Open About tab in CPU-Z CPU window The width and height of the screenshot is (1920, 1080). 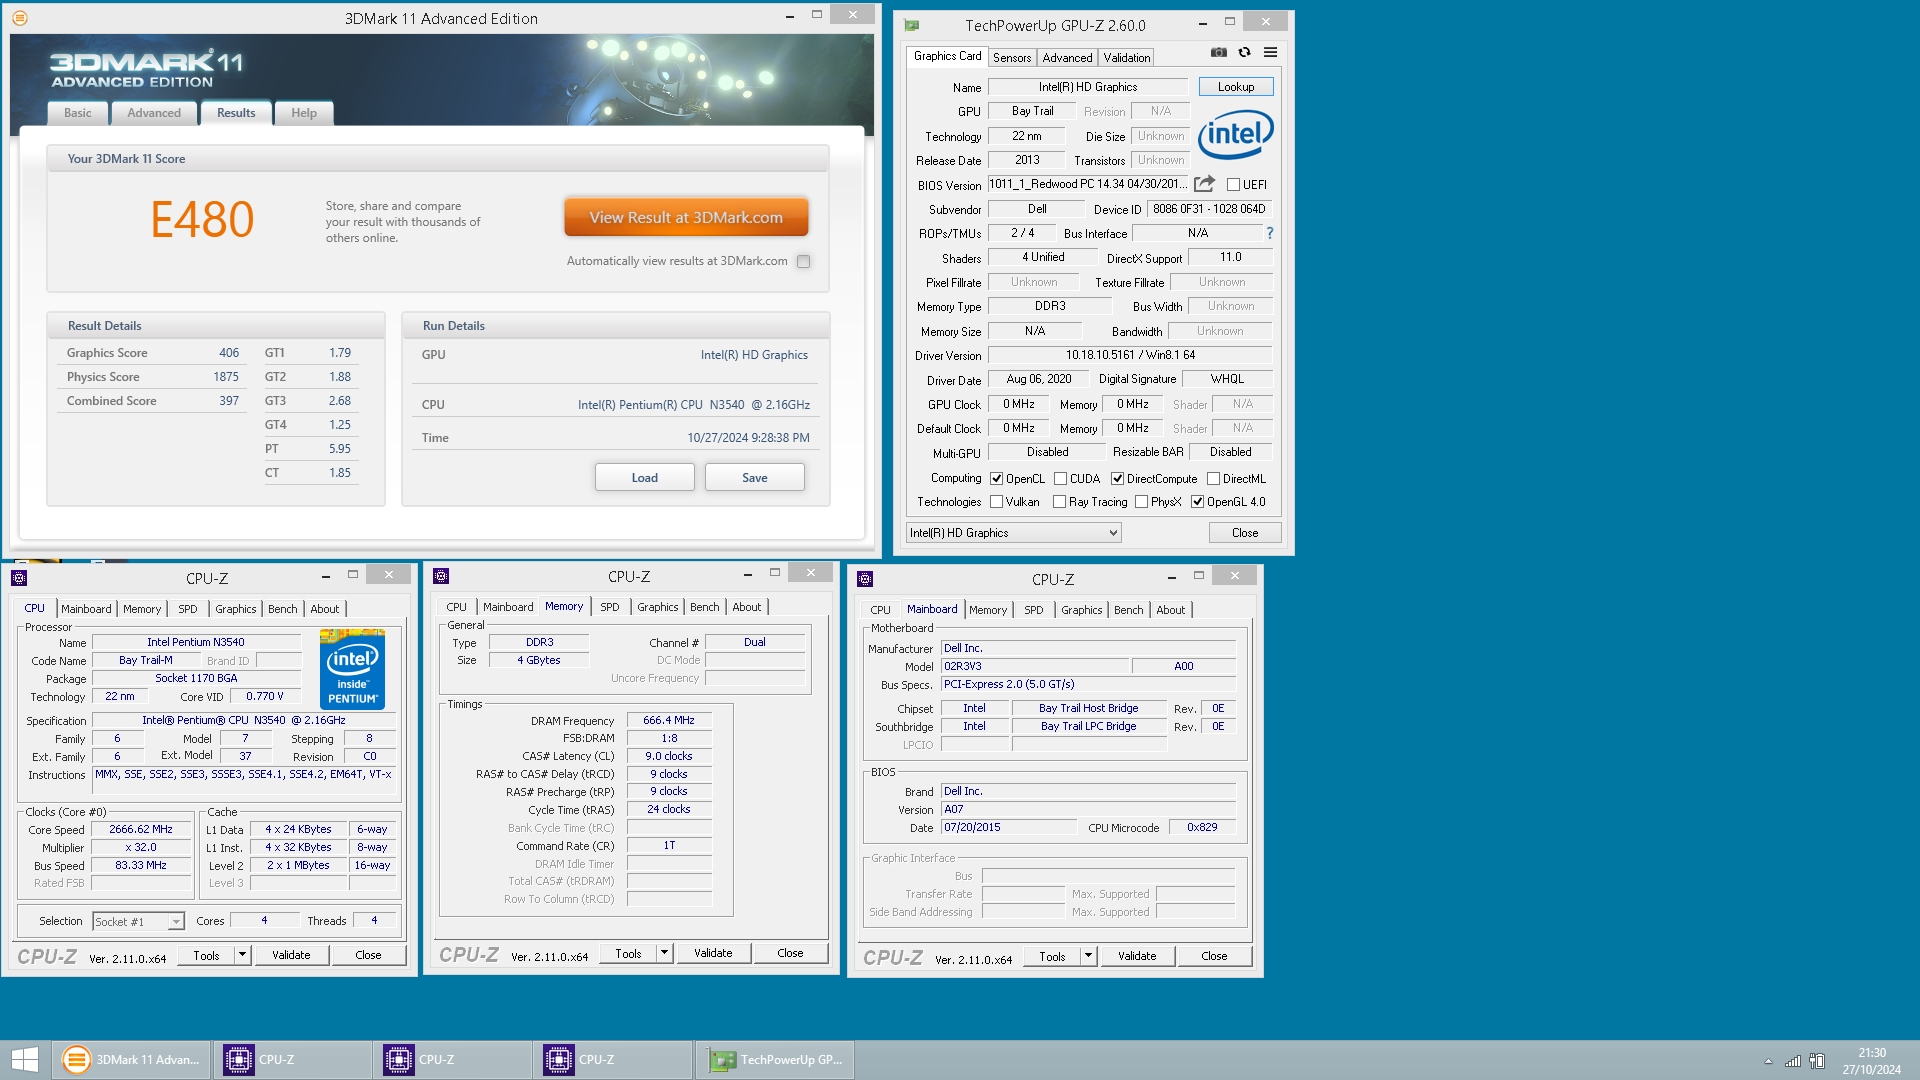click(x=324, y=609)
